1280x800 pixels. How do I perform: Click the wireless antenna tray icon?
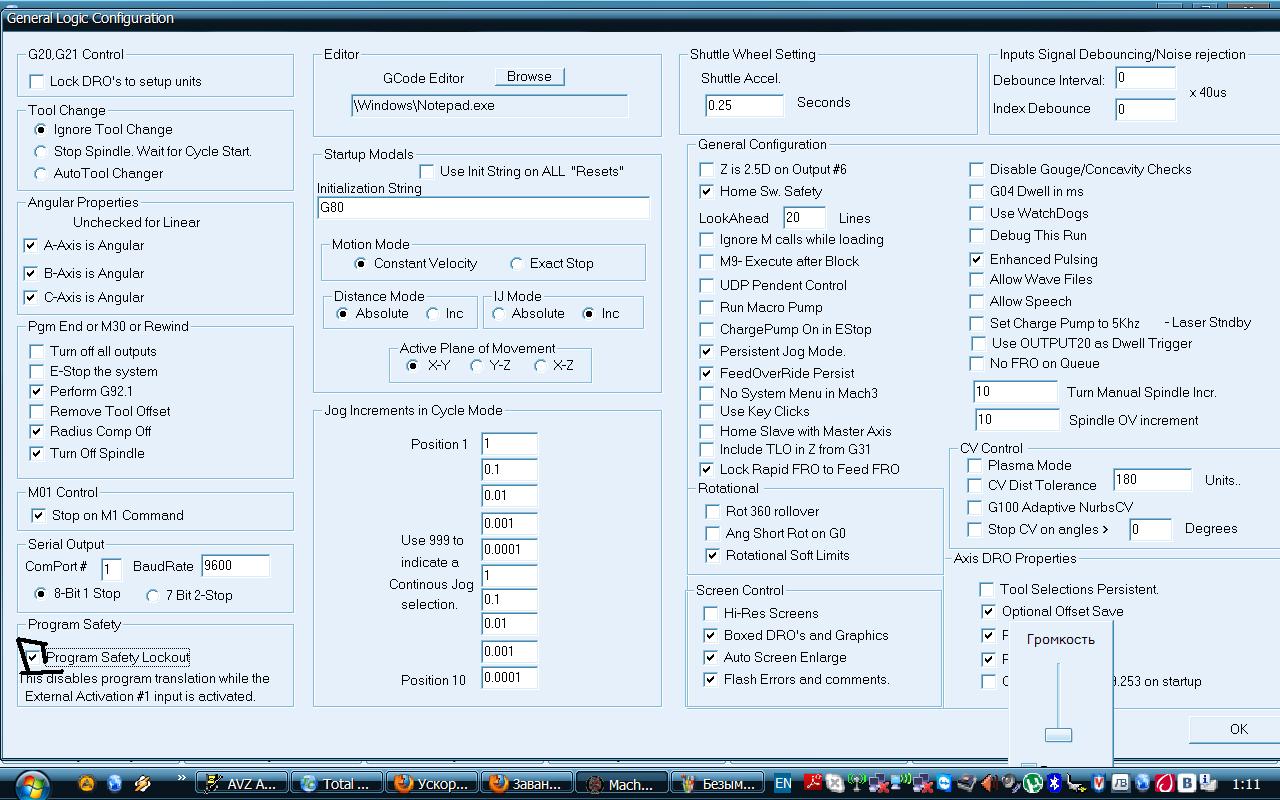pos(858,783)
